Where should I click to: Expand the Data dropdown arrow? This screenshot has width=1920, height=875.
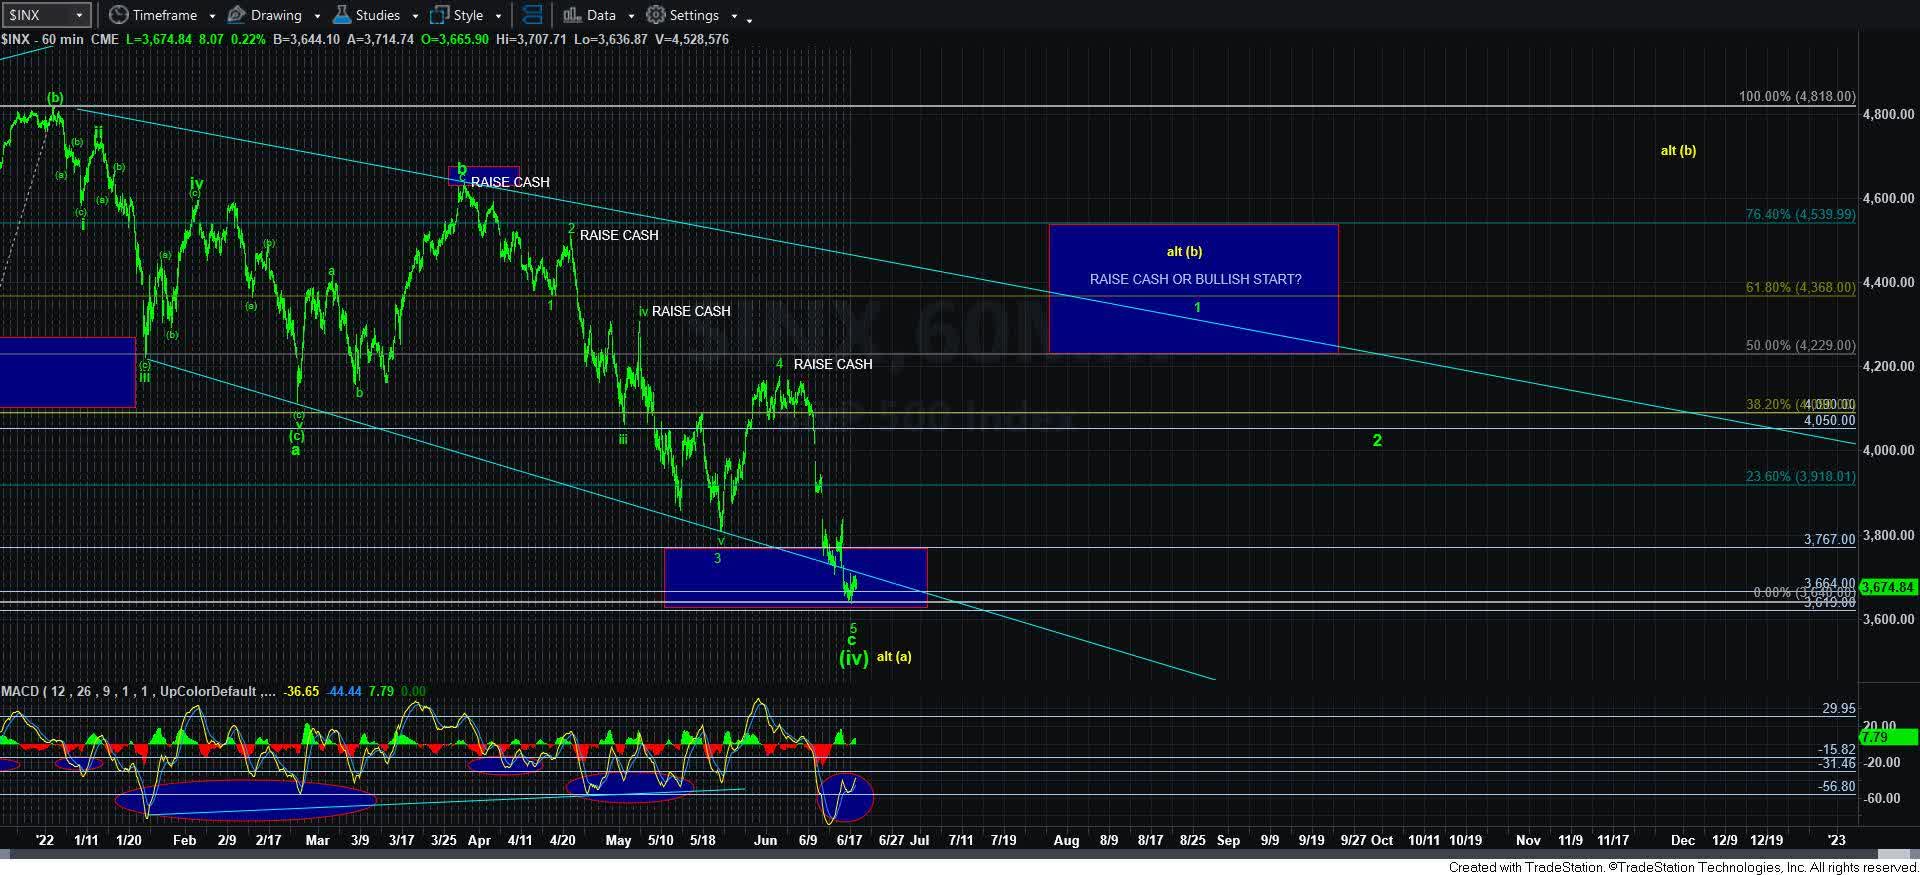[631, 16]
